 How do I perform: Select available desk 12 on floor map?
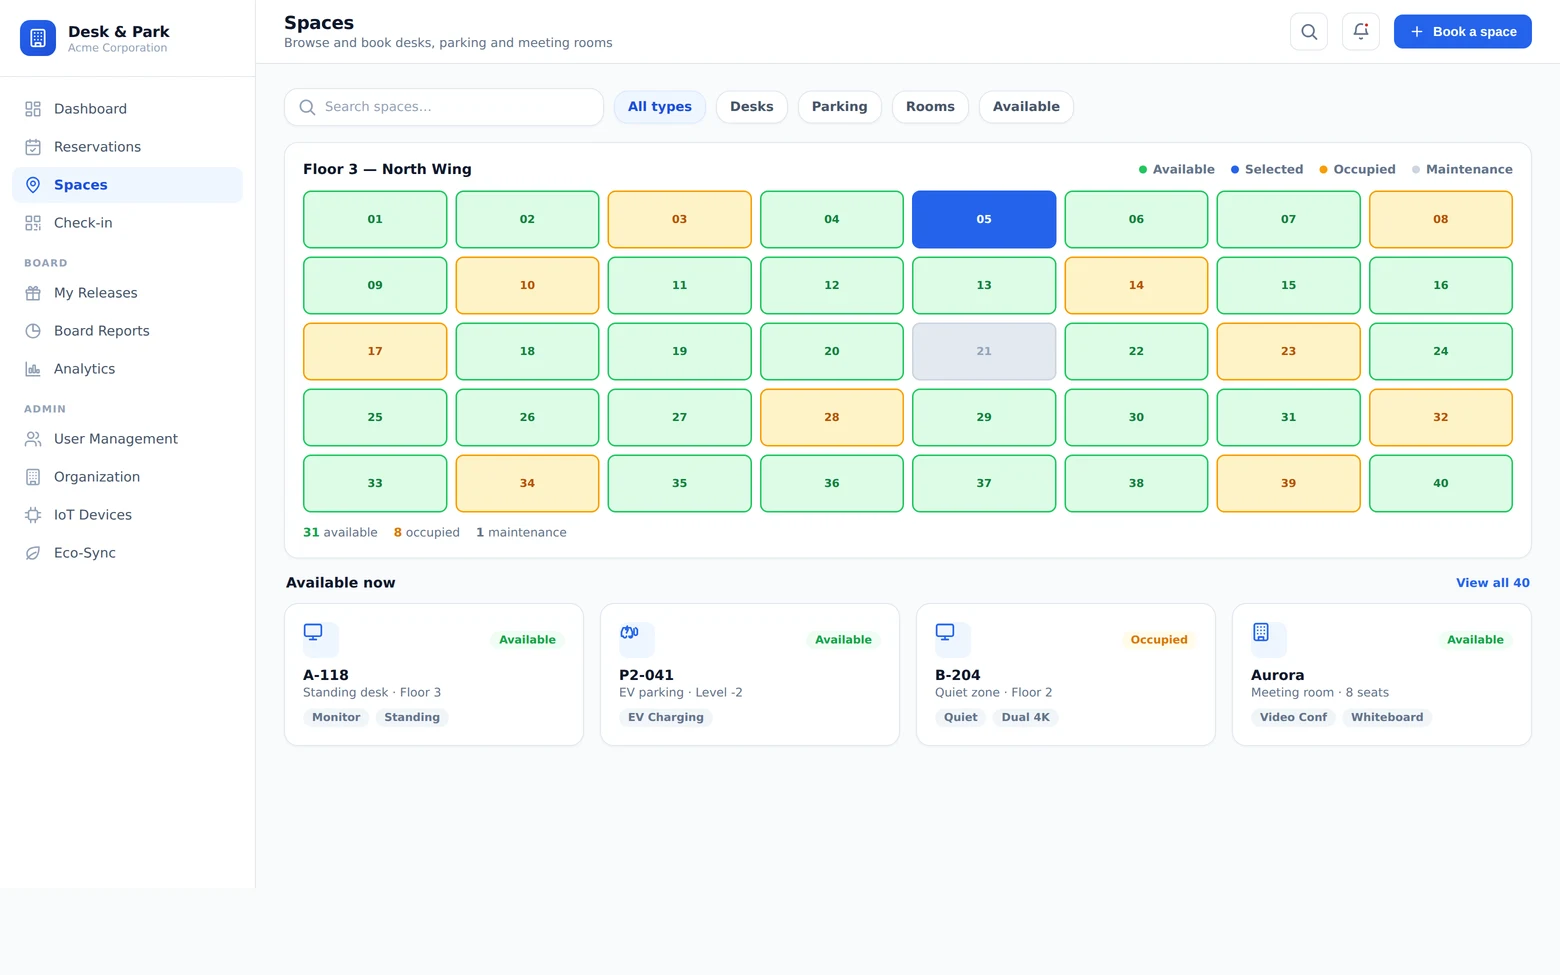coord(831,285)
